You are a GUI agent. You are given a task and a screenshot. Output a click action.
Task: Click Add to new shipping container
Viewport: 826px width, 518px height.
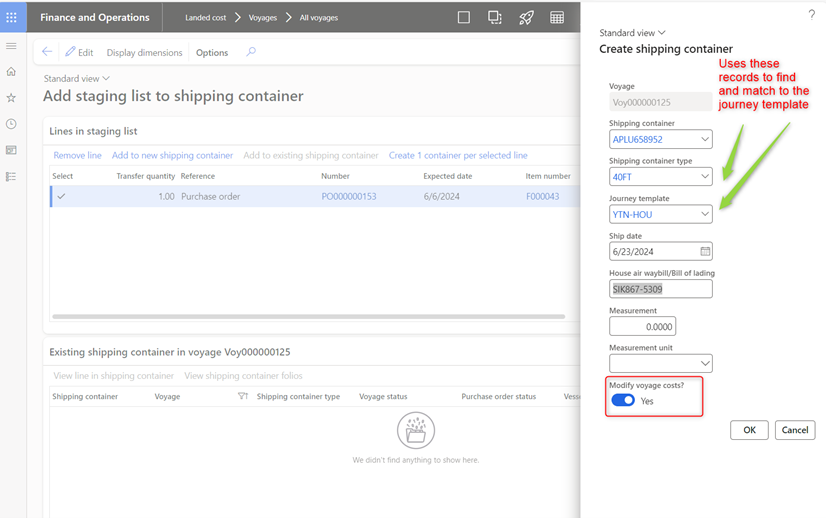tap(172, 155)
